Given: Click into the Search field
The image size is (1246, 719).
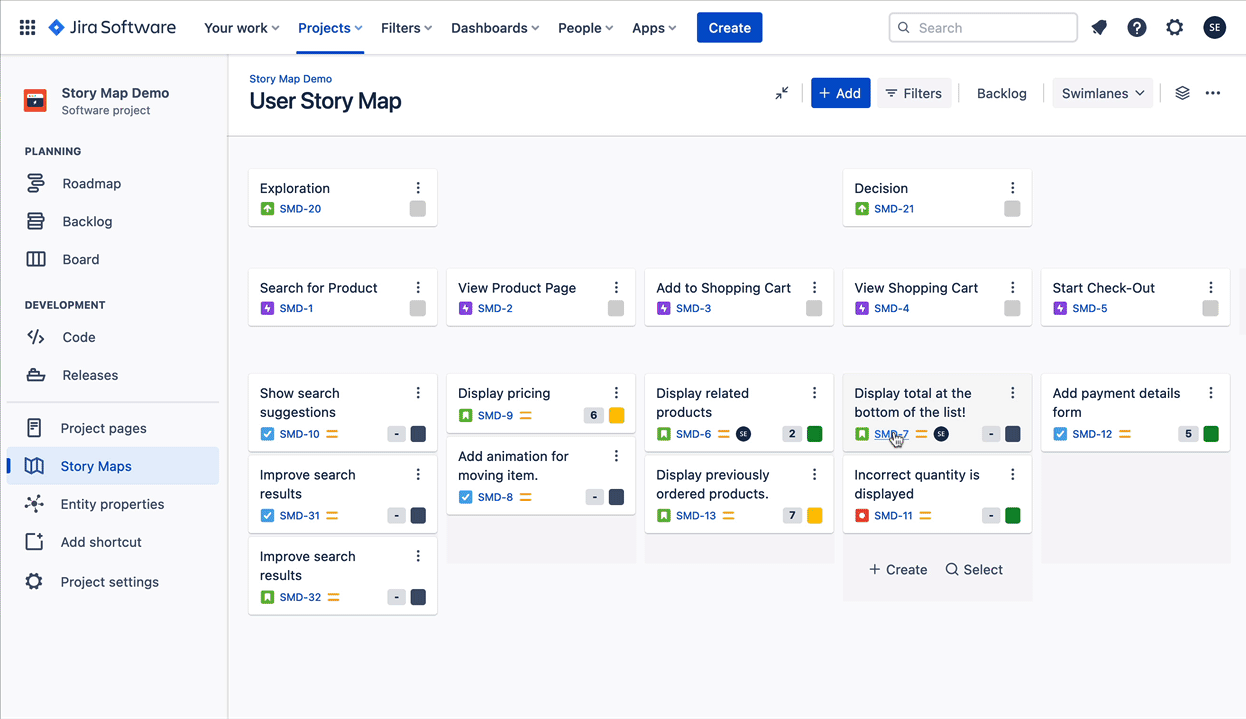Looking at the screenshot, I should 983,28.
